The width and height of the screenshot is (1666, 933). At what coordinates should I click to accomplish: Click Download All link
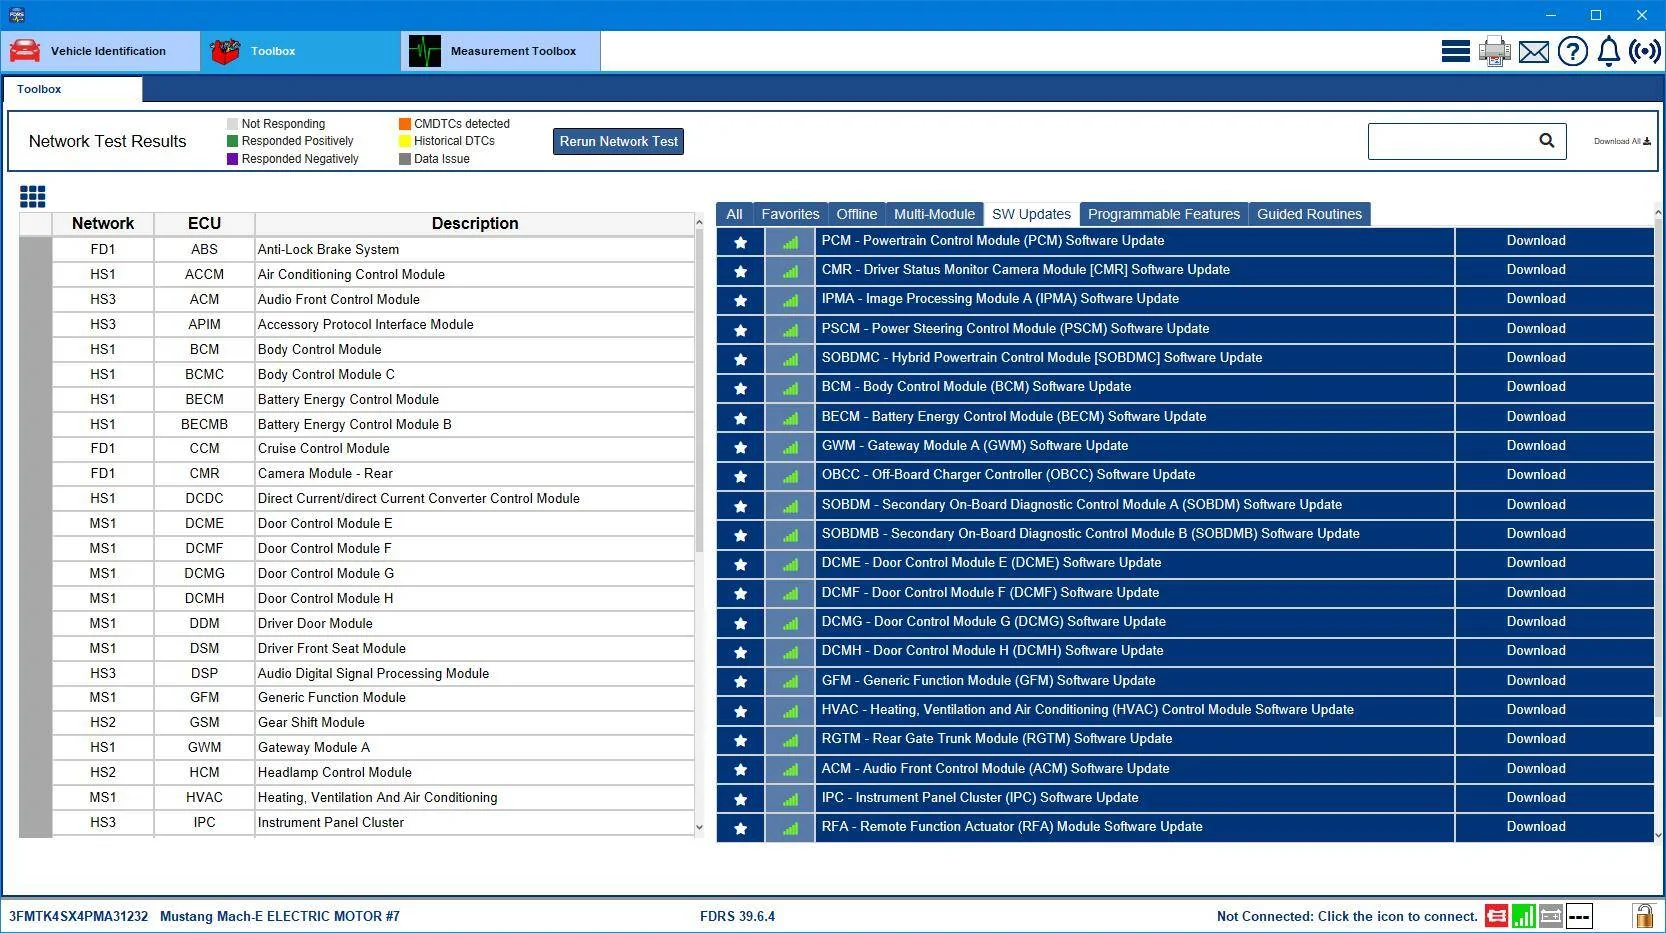pyautogui.click(x=1621, y=141)
